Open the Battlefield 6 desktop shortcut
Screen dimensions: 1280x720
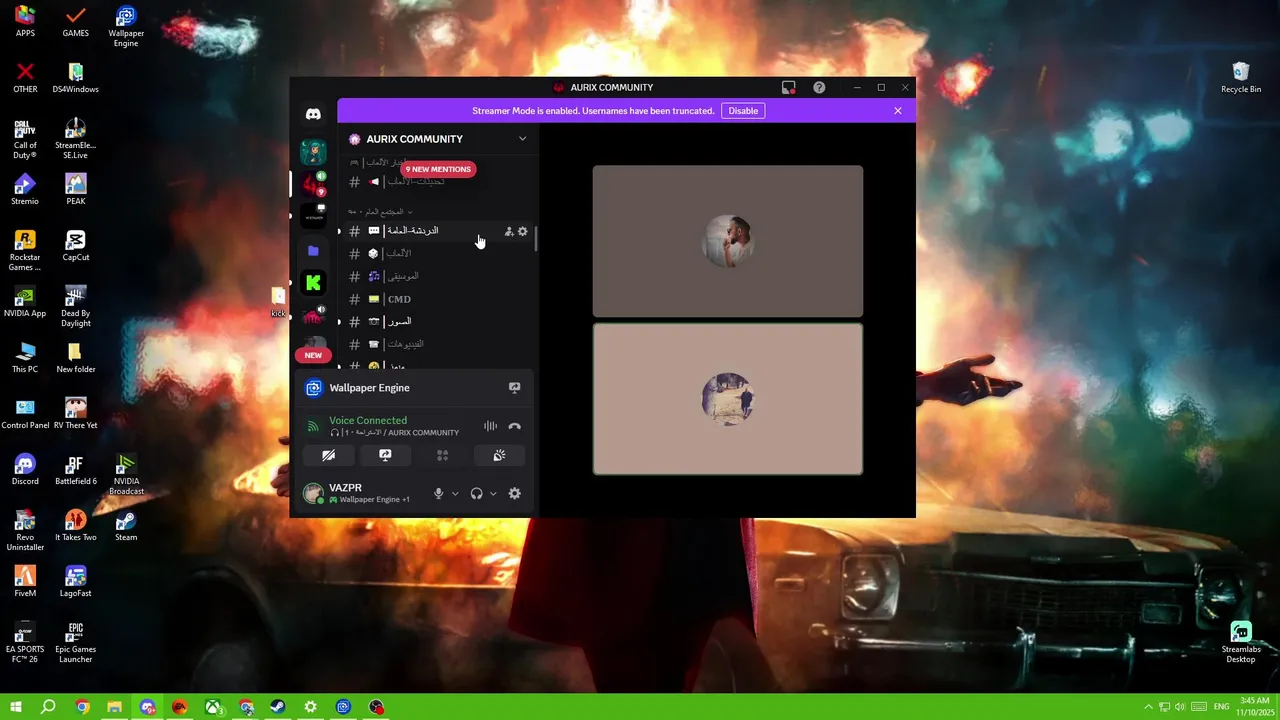tap(76, 470)
